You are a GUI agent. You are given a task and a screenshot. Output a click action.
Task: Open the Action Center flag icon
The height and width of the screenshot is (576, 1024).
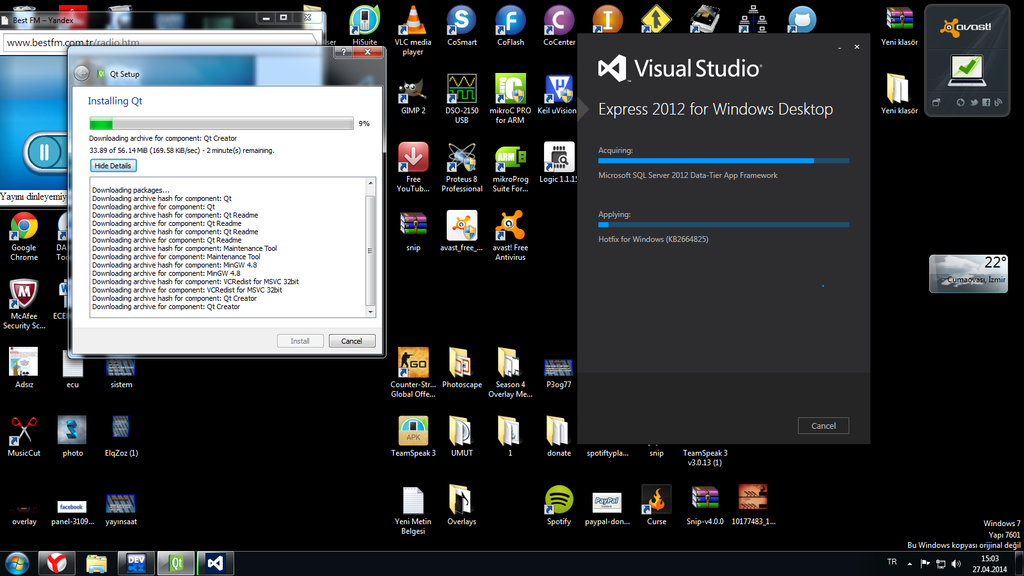pyautogui.click(x=925, y=564)
